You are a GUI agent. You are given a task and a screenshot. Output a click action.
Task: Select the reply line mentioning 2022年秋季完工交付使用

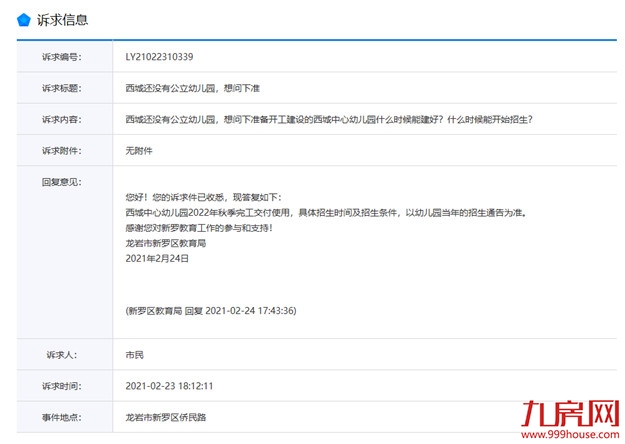pyautogui.click(x=326, y=213)
